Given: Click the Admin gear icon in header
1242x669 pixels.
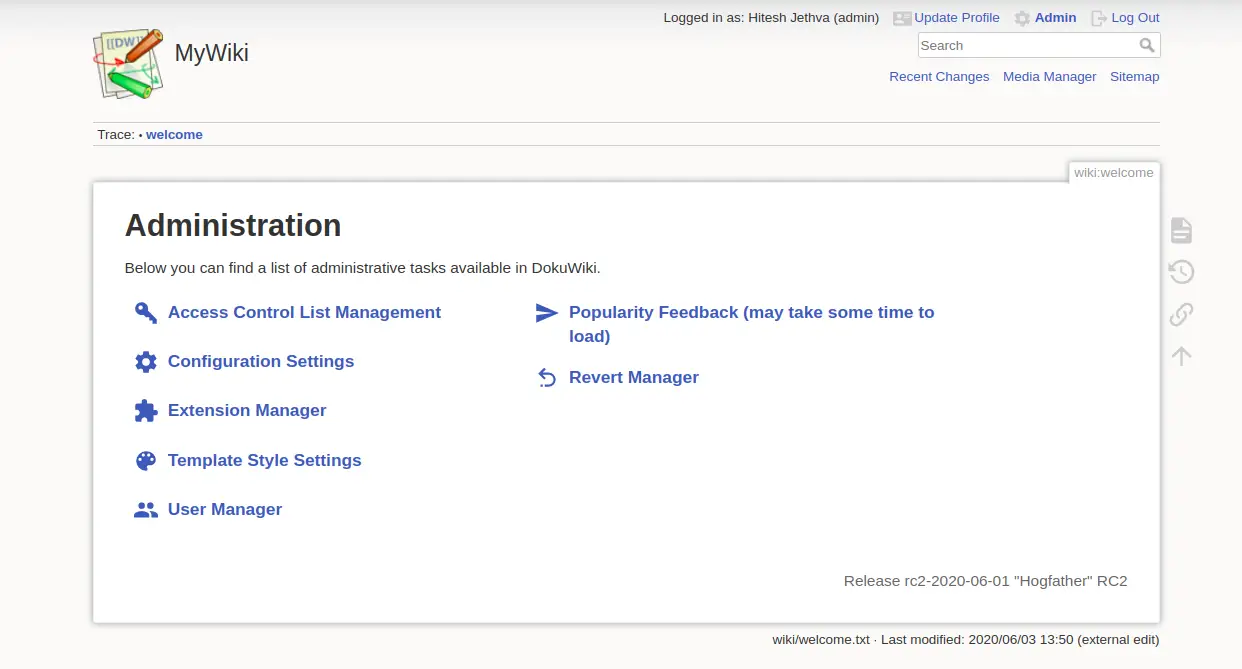Looking at the screenshot, I should (x=1022, y=18).
